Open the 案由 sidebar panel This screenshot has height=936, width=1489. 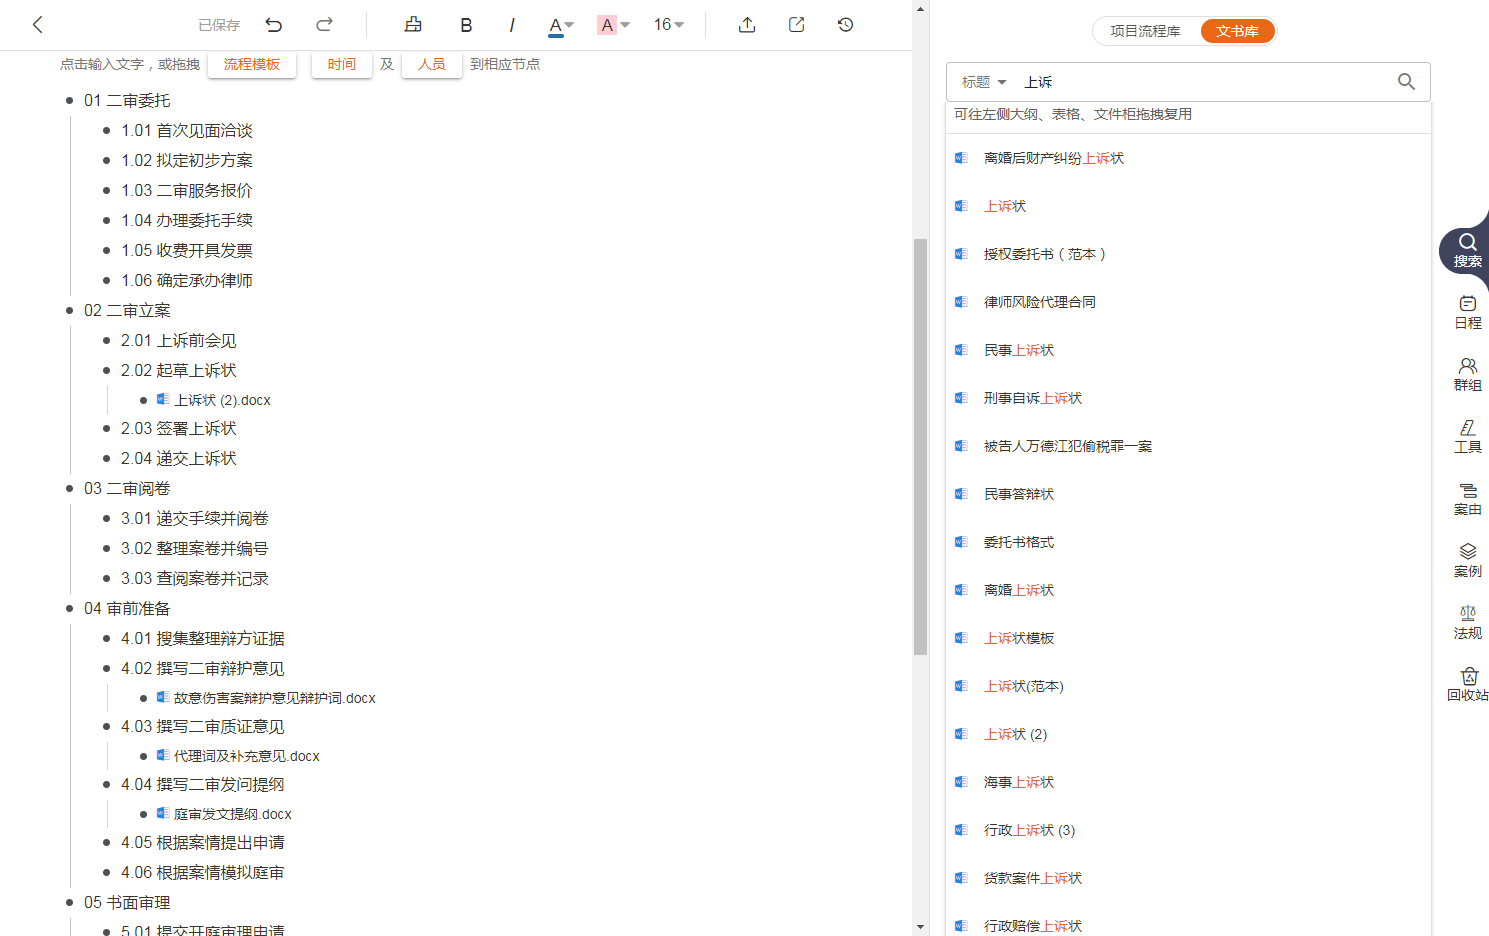coord(1468,499)
